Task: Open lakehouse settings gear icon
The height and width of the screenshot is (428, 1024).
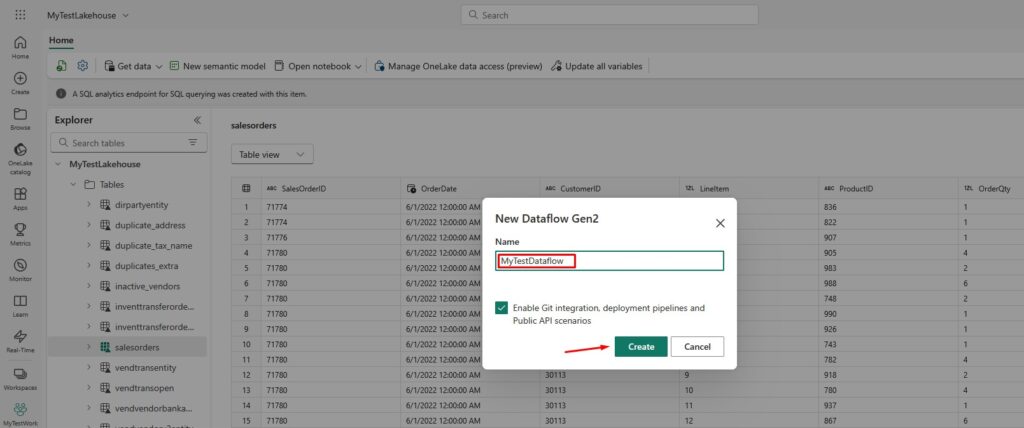Action: [82, 66]
